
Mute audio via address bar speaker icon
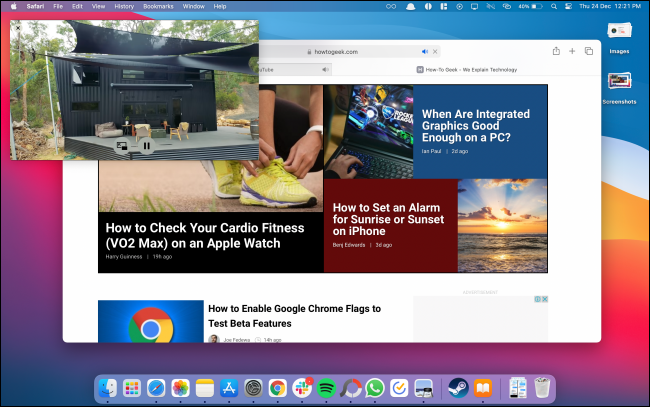pyautogui.click(x=424, y=52)
